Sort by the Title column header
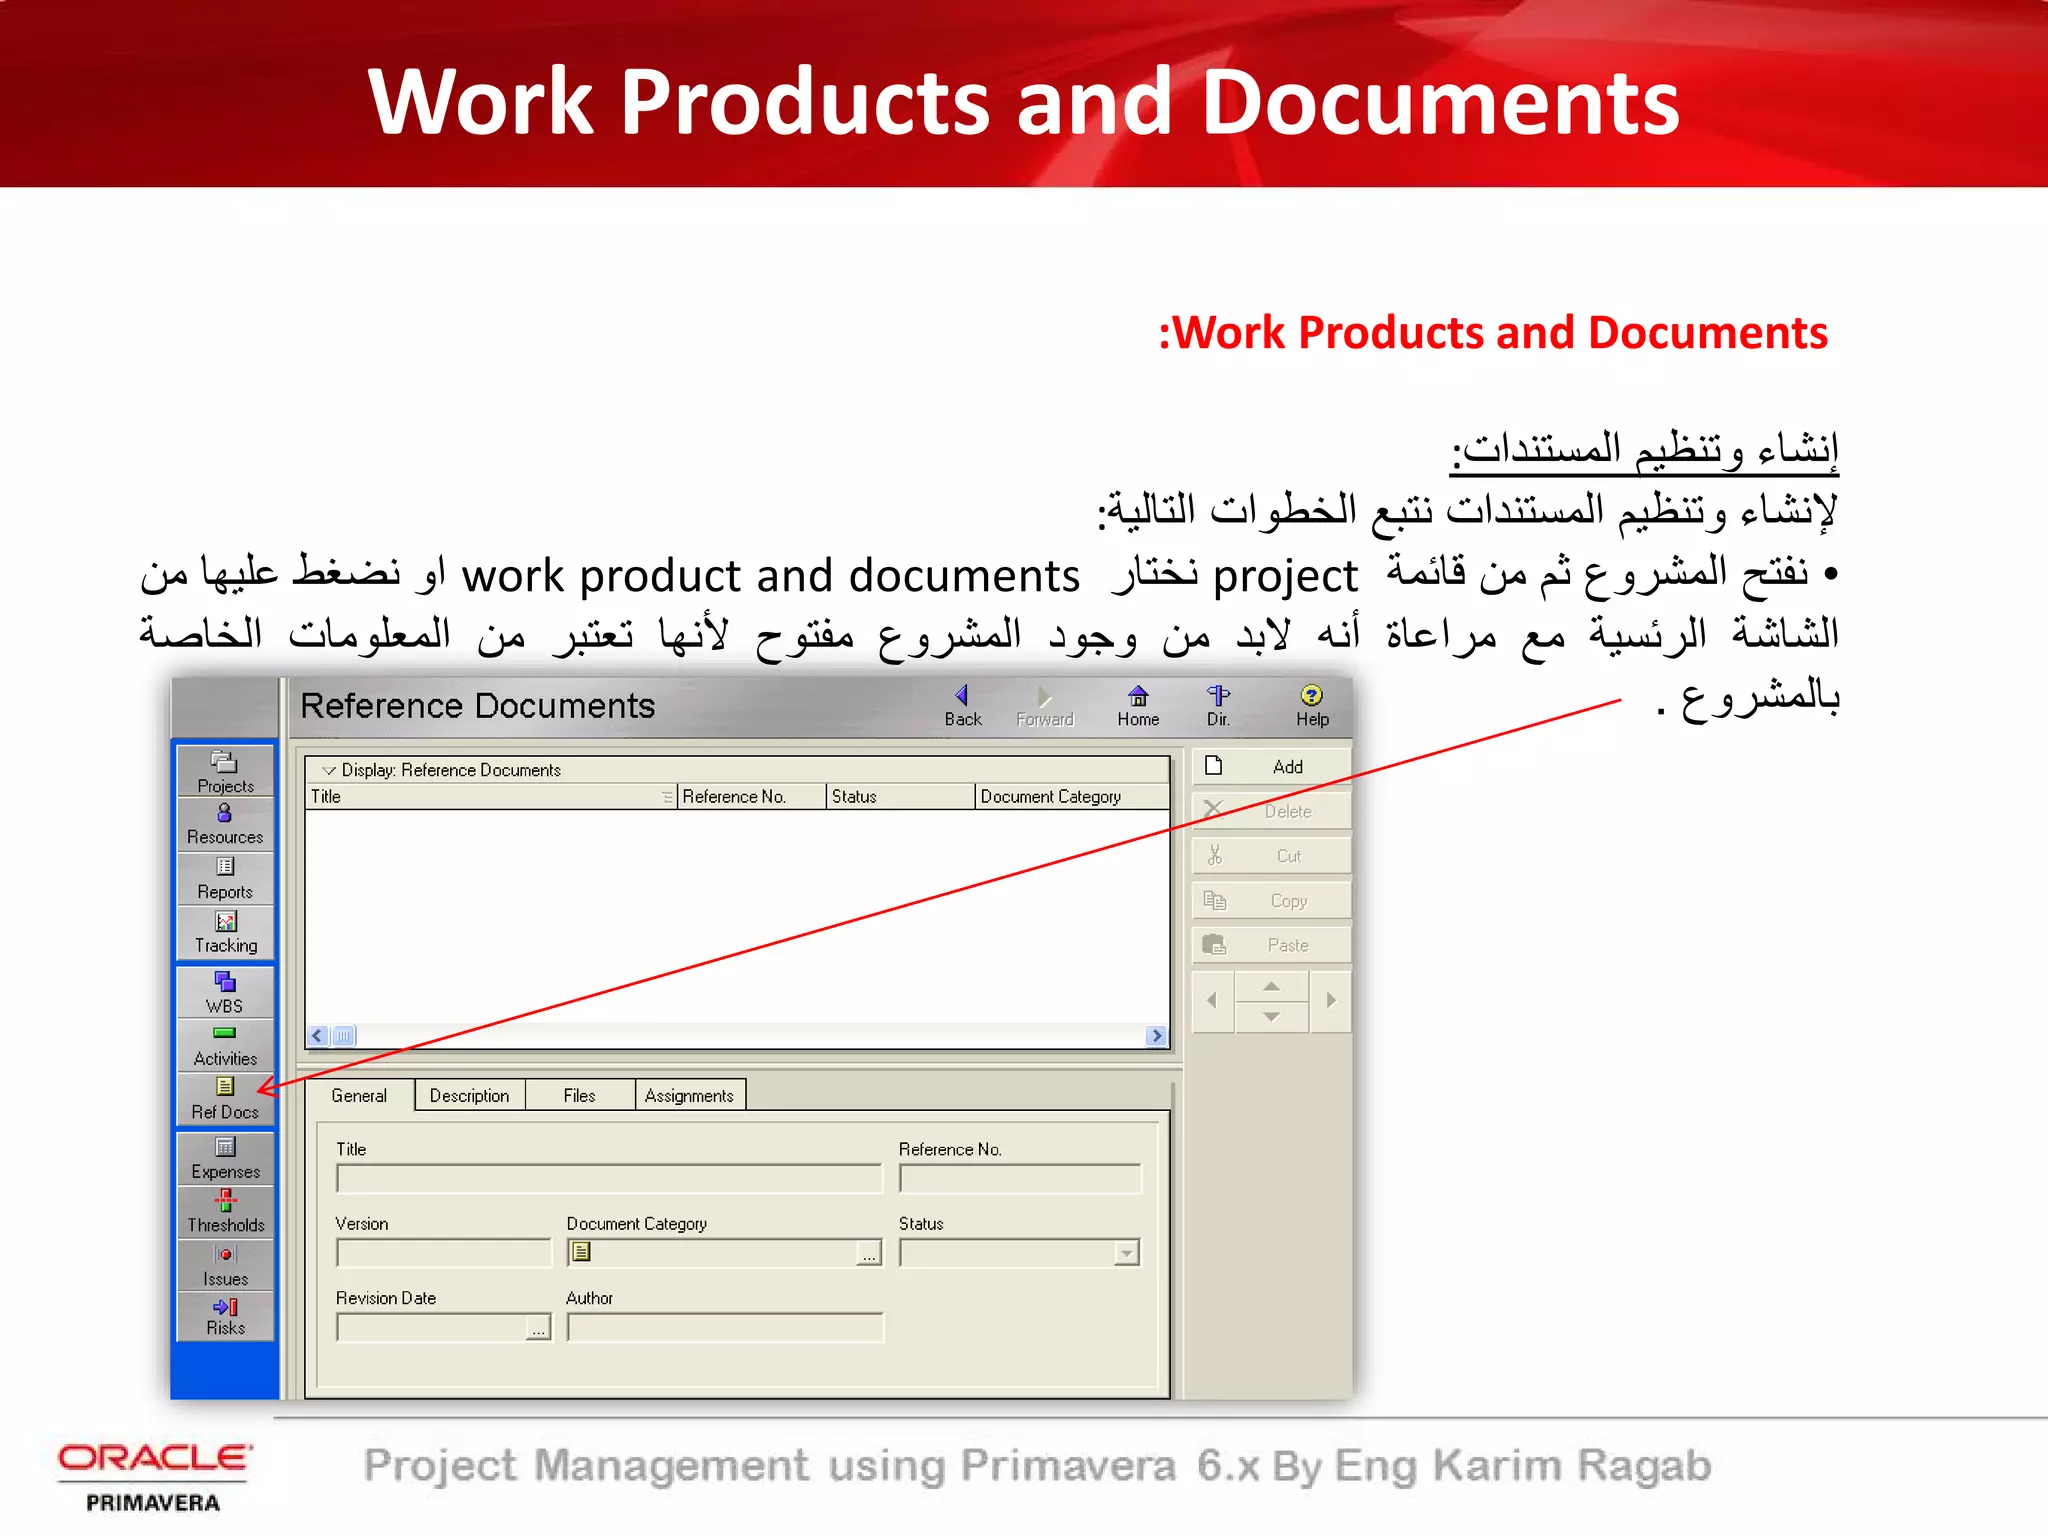The height and width of the screenshot is (1536, 2048). [x=491, y=797]
